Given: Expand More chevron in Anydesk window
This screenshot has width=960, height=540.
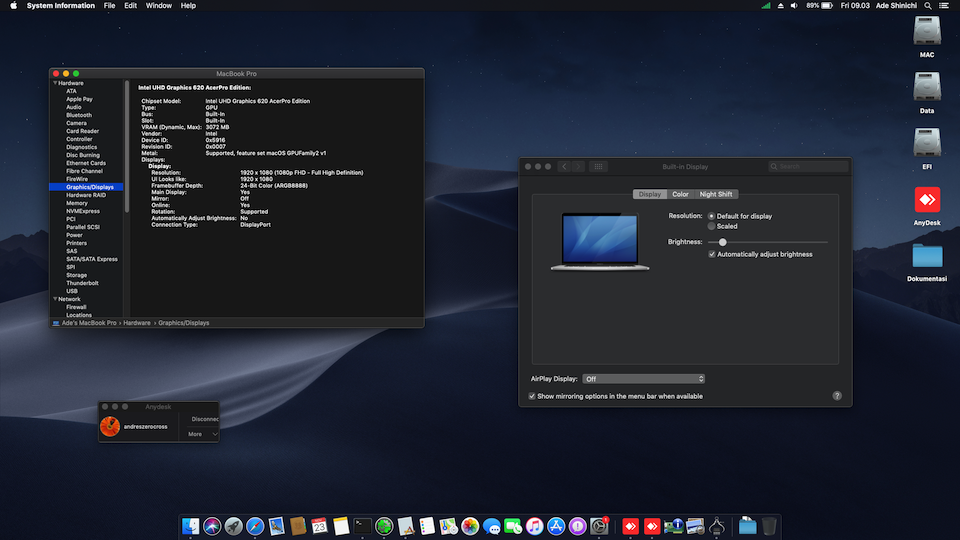Looking at the screenshot, I should pos(215,434).
